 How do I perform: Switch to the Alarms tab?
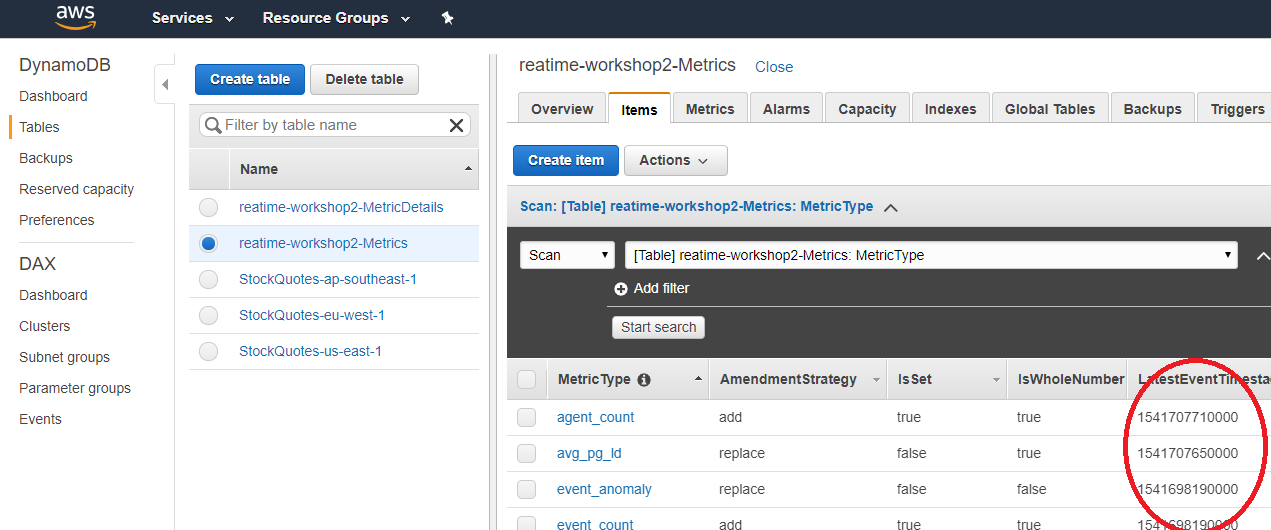pyautogui.click(x=786, y=109)
